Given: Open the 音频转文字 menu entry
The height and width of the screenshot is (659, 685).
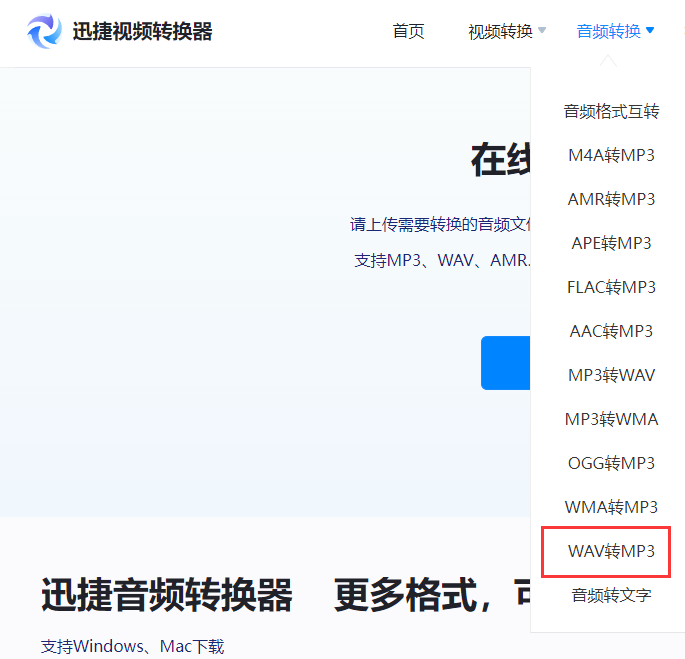Looking at the screenshot, I should 611,595.
